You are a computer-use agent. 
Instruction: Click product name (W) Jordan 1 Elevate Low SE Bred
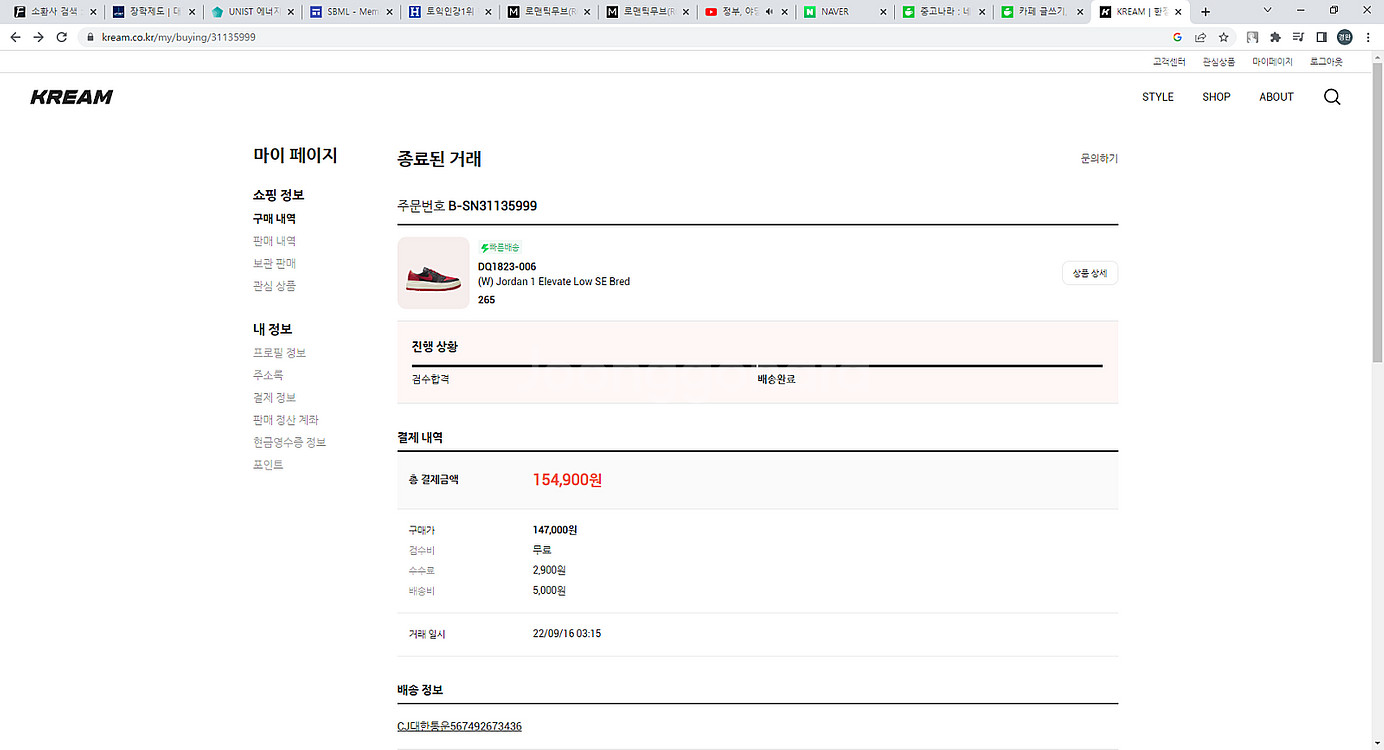(x=554, y=282)
